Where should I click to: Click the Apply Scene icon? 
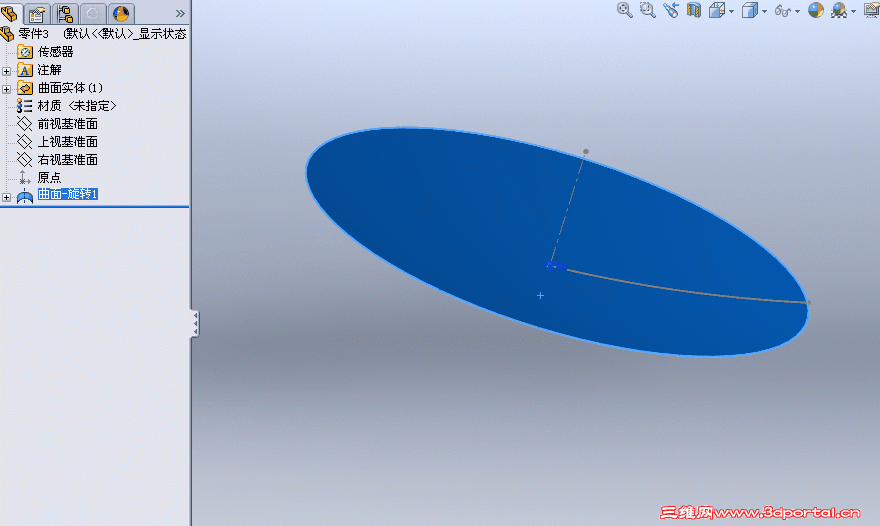(x=839, y=10)
